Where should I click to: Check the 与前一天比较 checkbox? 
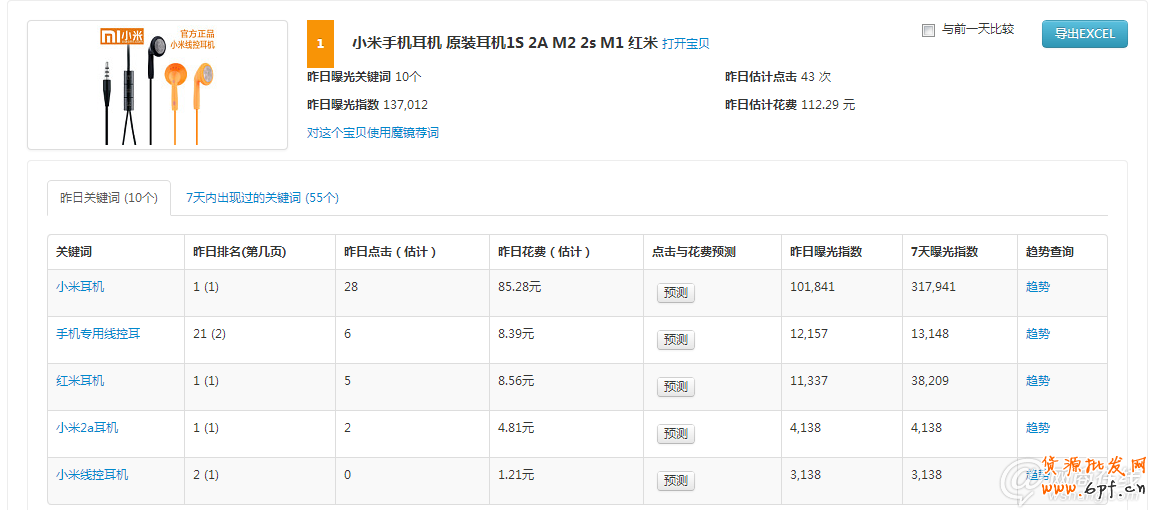tap(928, 30)
